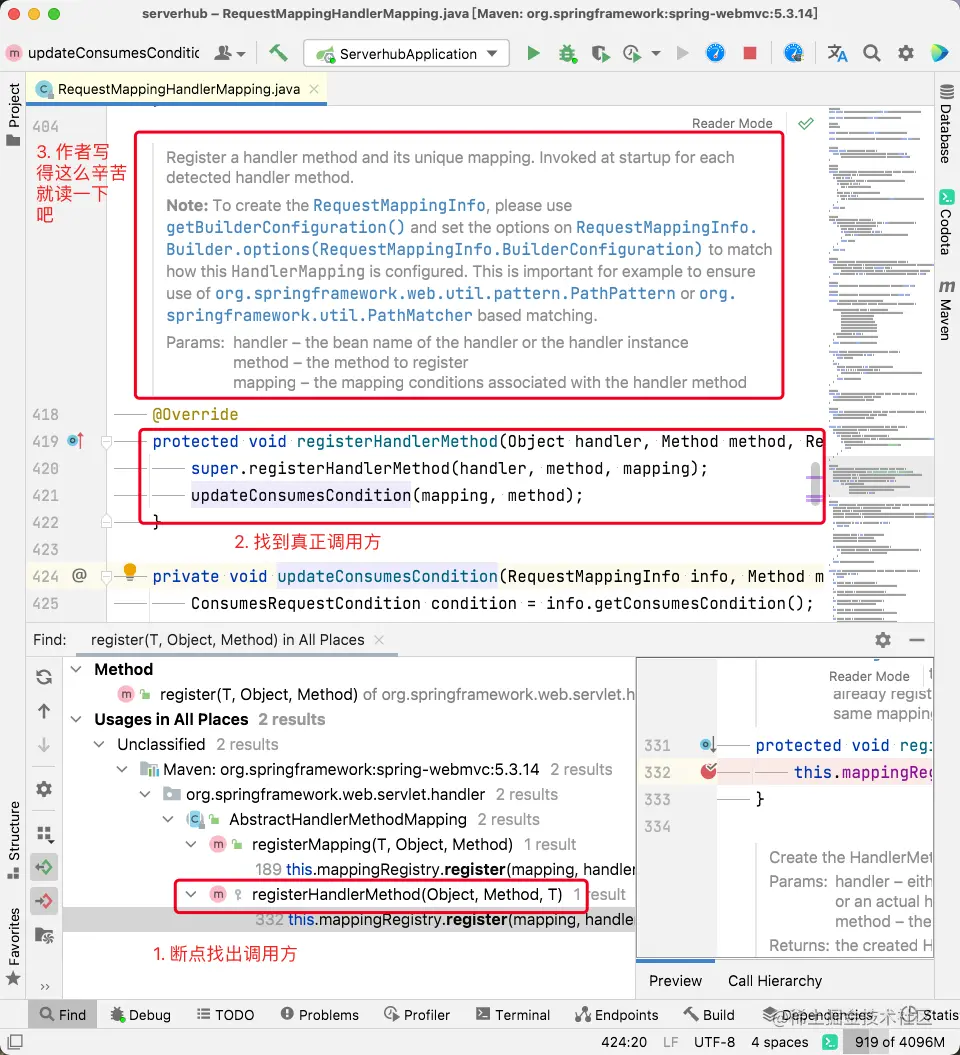Image resolution: width=960 pixels, height=1055 pixels.
Task: Start debugging with the bug icon
Action: [x=567, y=54]
